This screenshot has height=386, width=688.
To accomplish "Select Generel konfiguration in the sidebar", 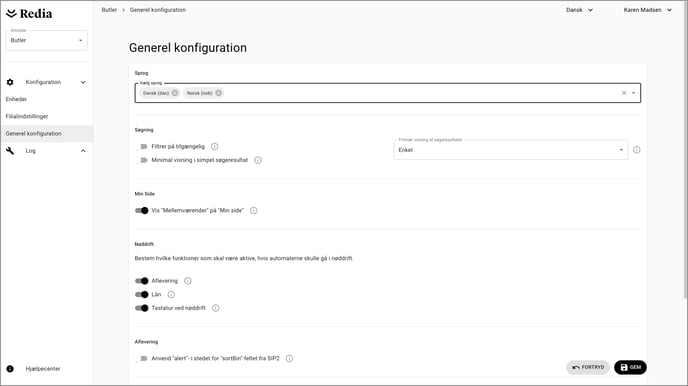I will point(47,133).
